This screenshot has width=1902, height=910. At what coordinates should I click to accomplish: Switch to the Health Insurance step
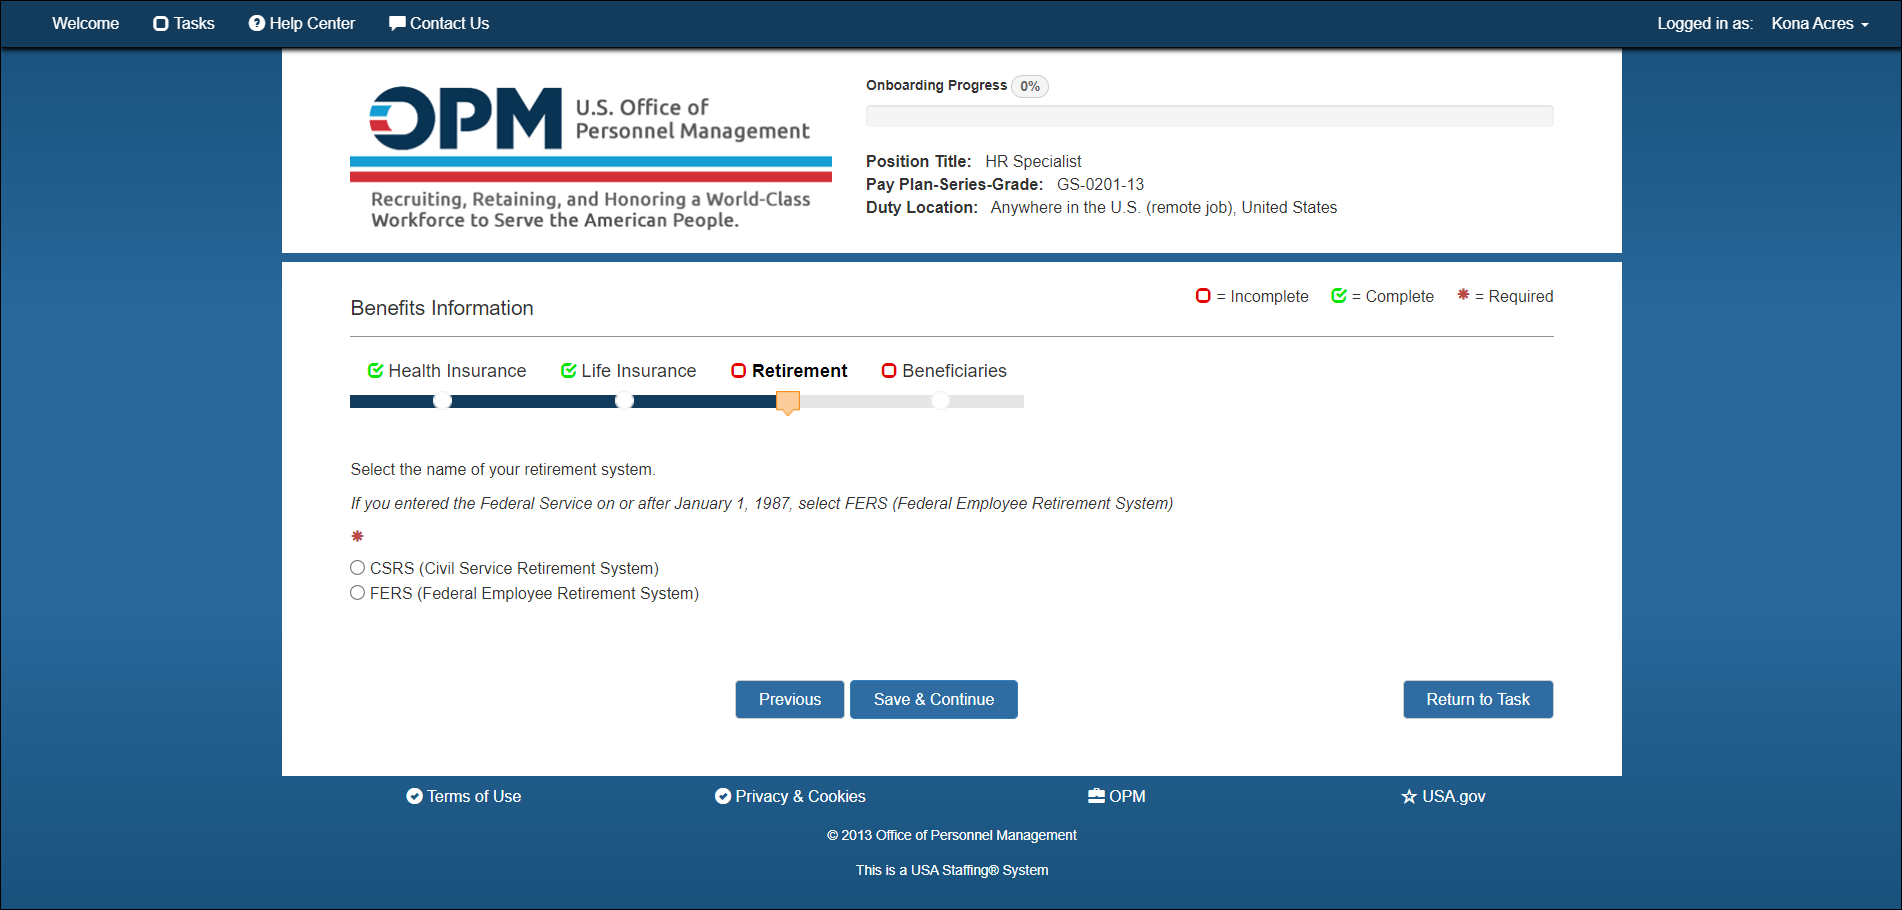[447, 371]
